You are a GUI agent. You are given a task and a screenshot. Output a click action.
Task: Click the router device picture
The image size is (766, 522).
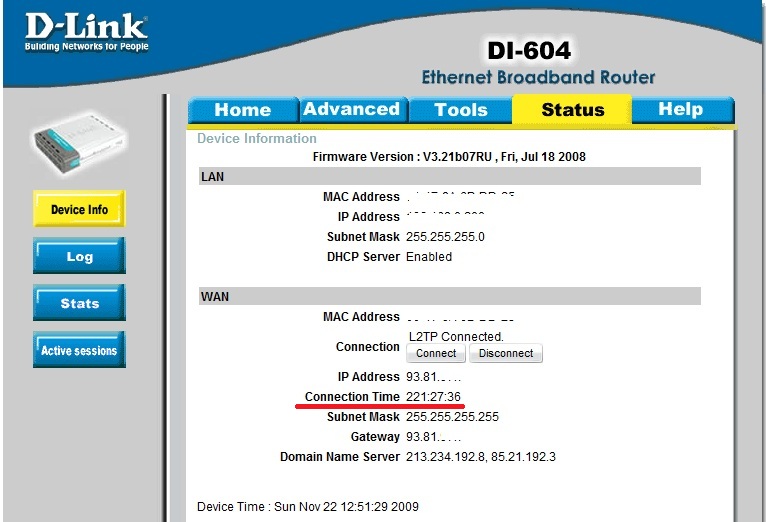point(80,144)
